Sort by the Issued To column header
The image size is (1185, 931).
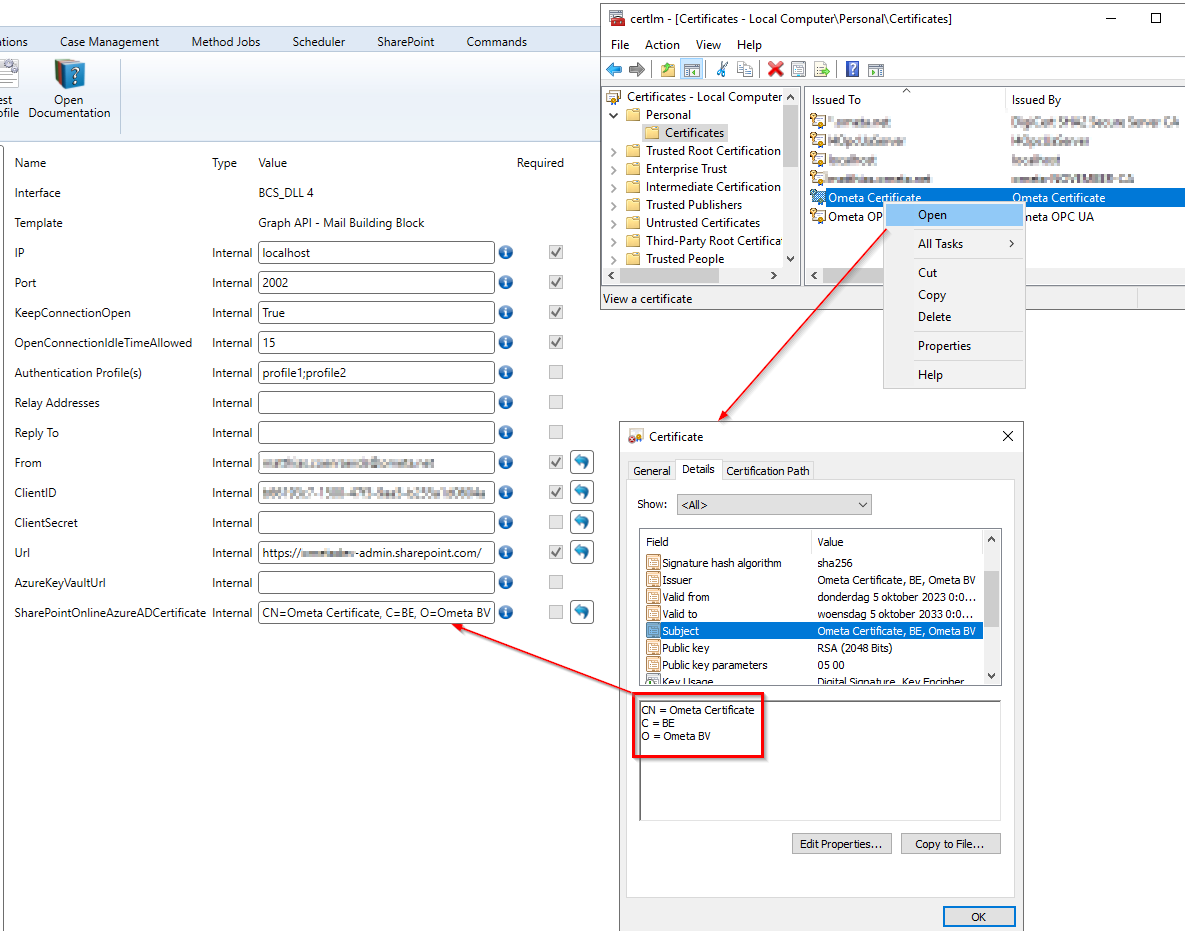coord(905,100)
